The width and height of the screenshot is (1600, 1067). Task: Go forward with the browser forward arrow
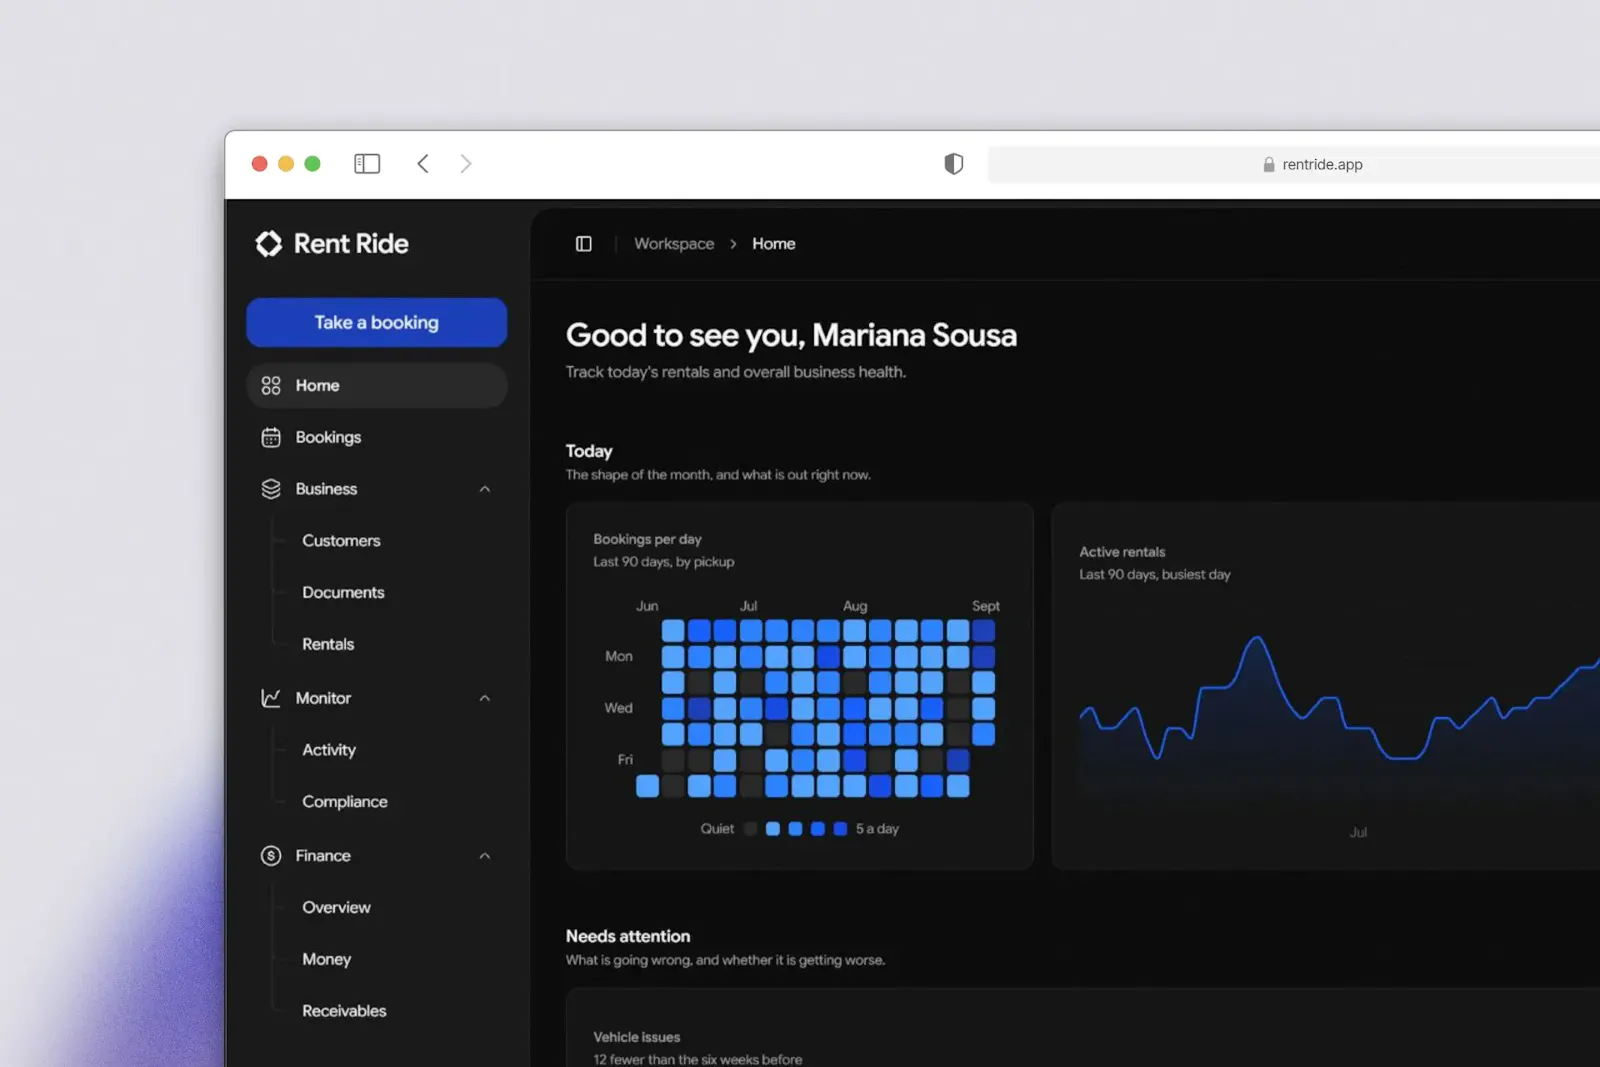click(x=465, y=164)
